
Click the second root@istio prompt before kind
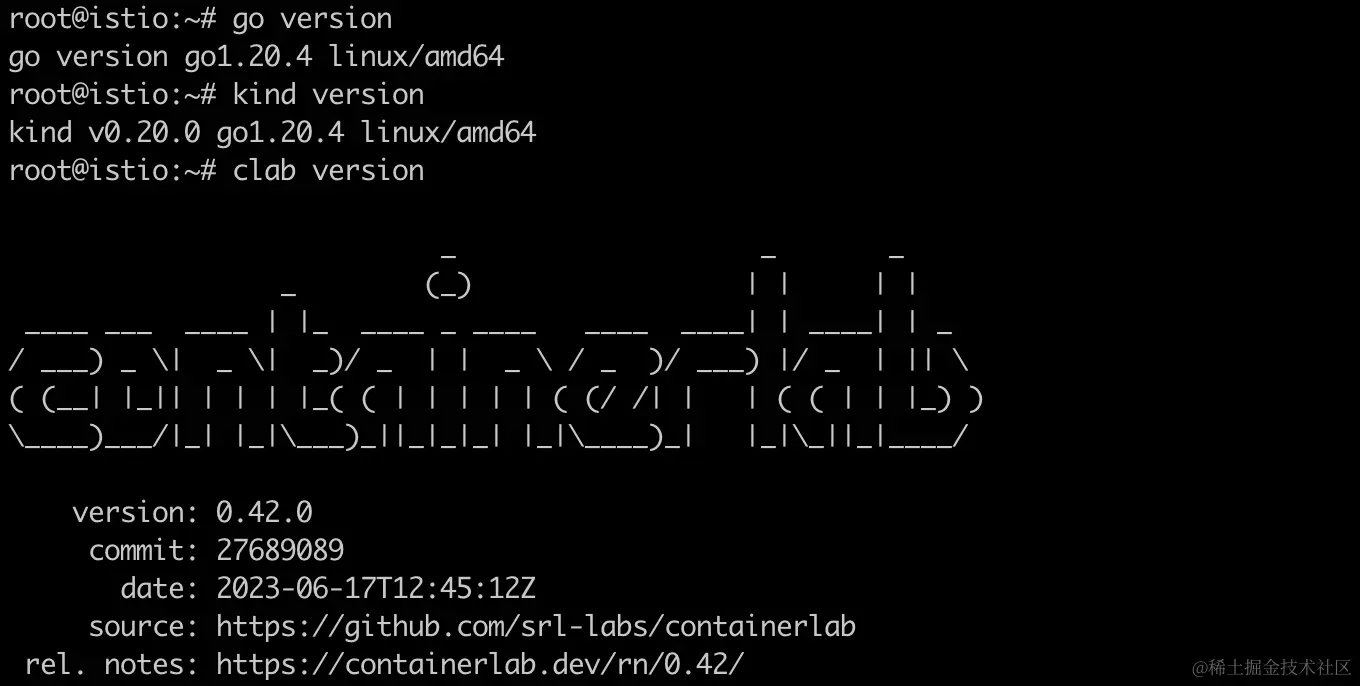click(112, 95)
